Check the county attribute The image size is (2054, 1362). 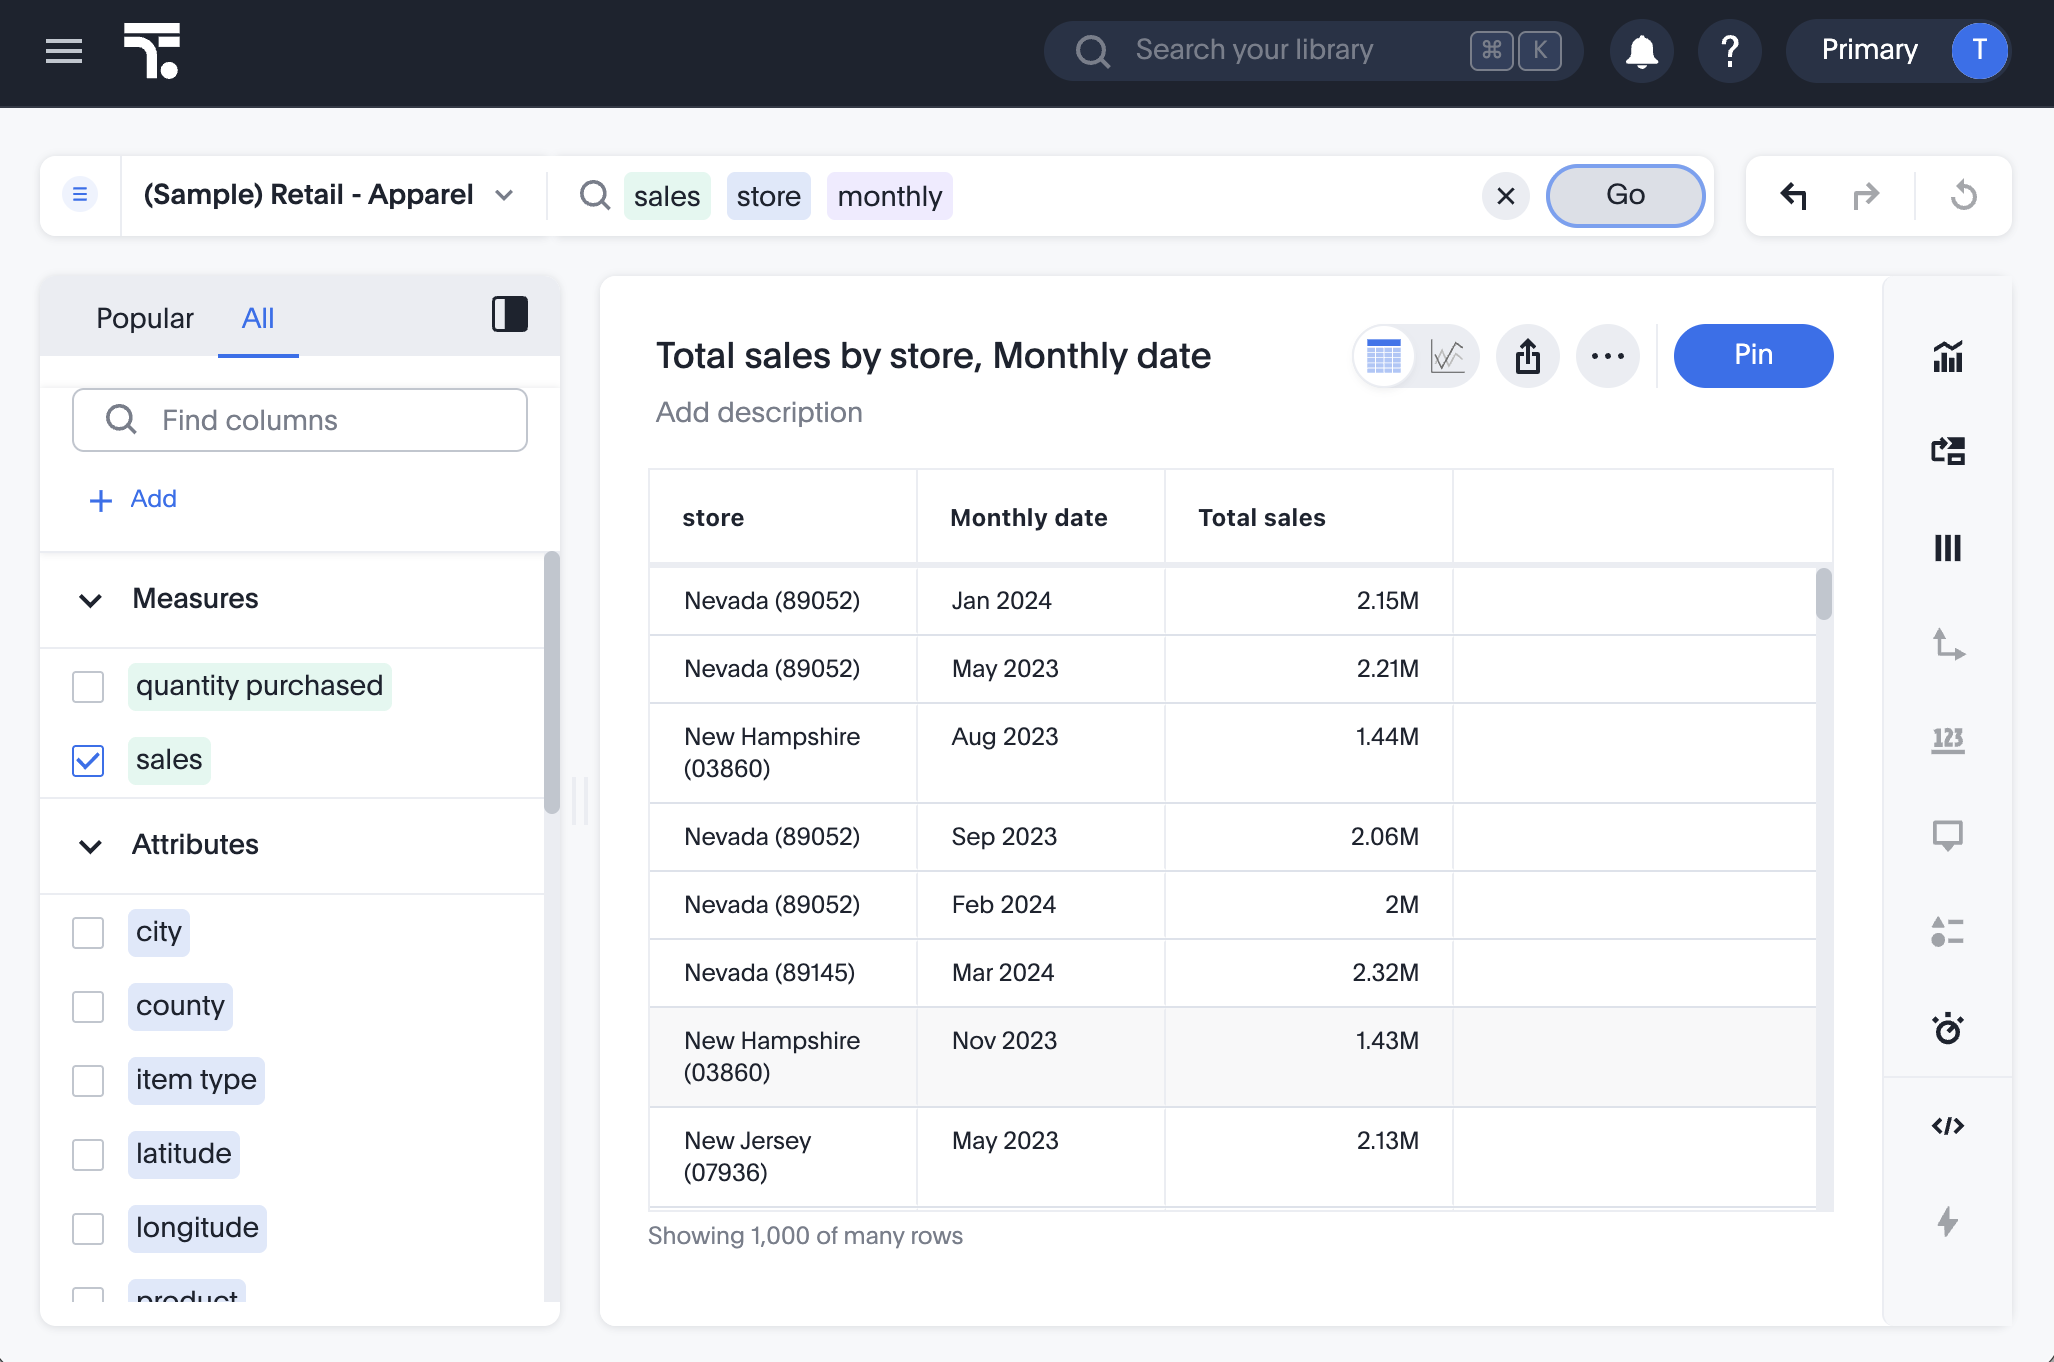88,1007
